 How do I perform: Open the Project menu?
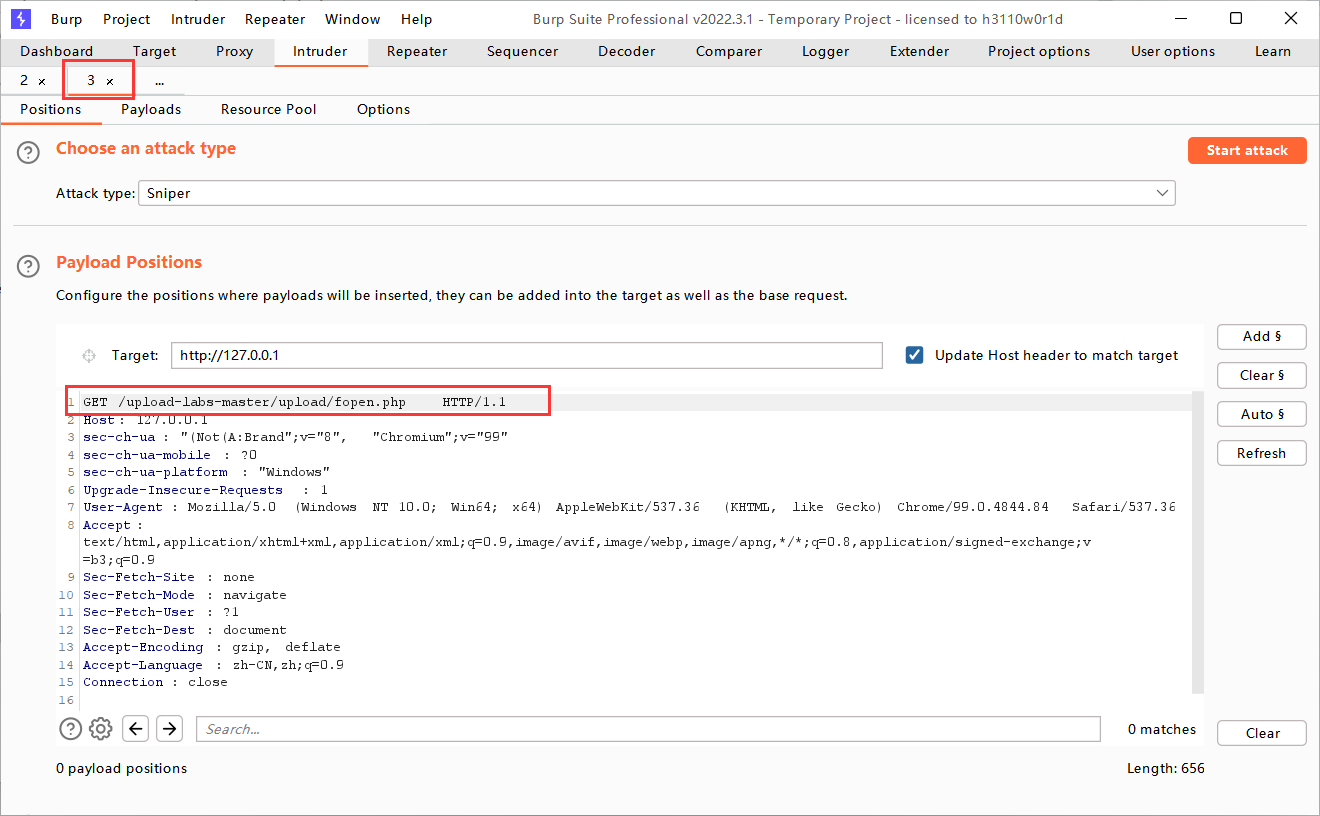click(x=126, y=19)
